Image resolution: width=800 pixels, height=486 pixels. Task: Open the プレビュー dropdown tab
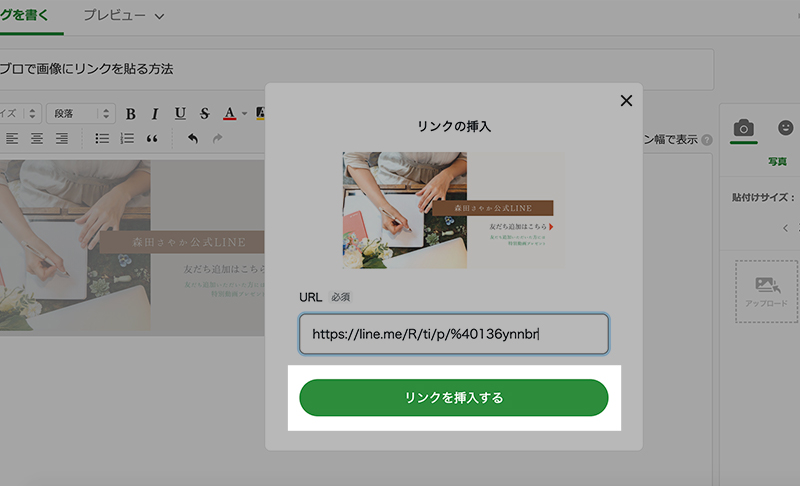pos(123,16)
